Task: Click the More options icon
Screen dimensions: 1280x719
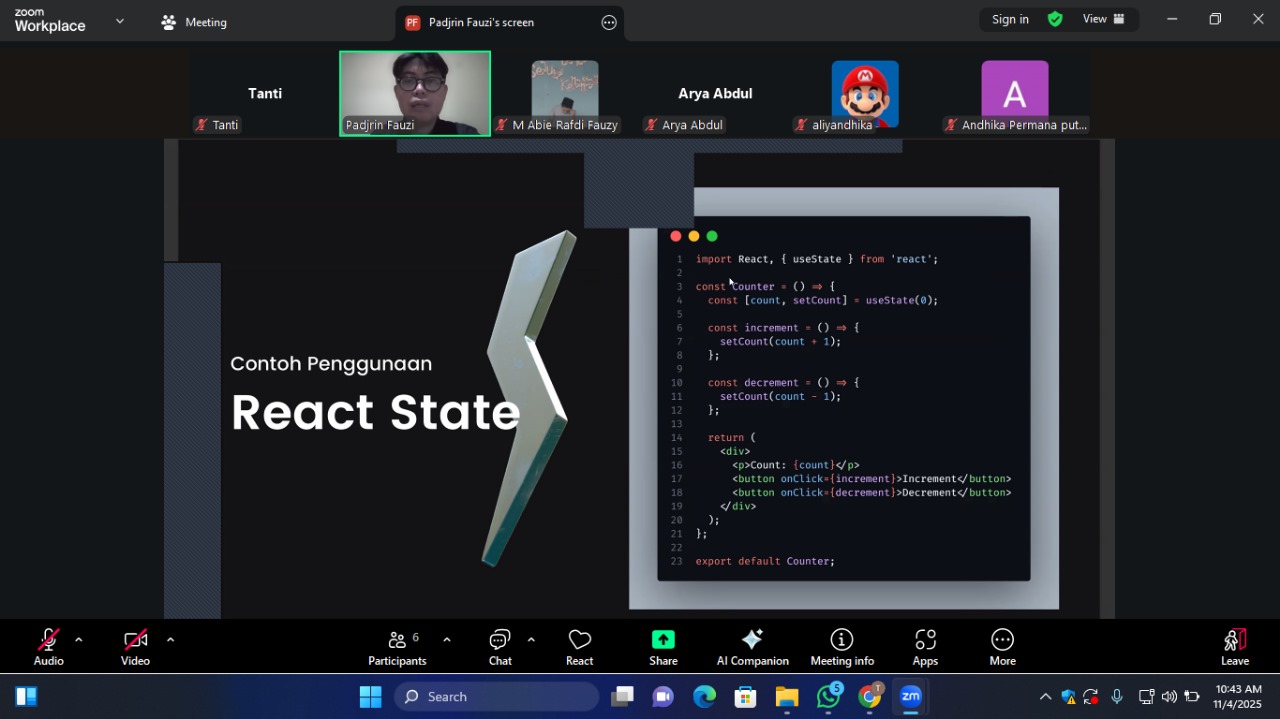Action: coord(1002,647)
